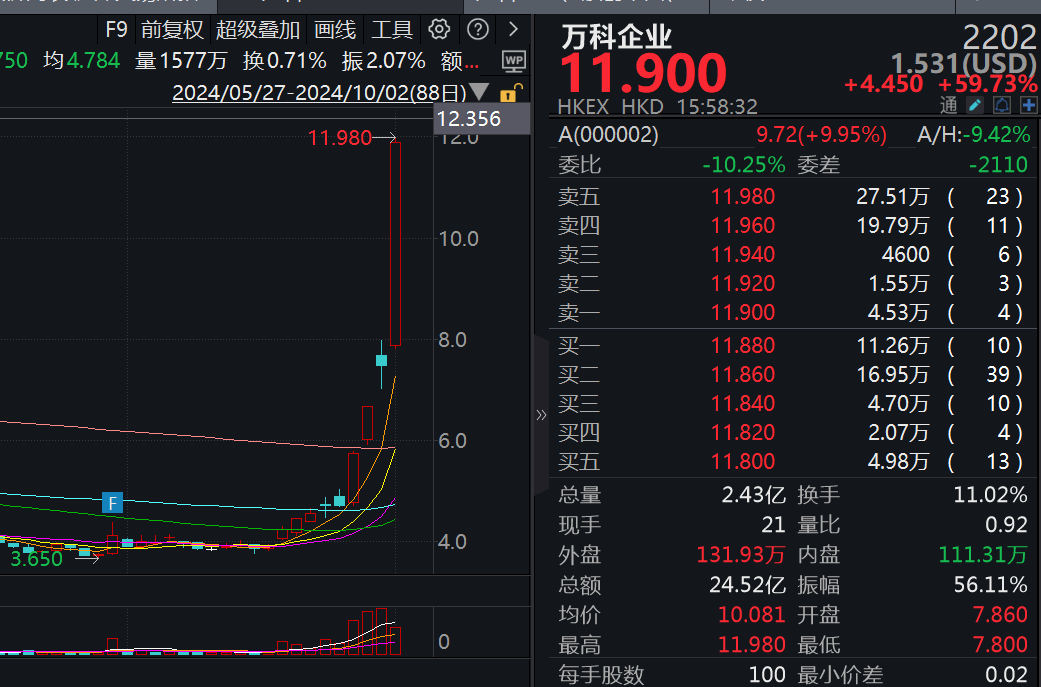Open the 工具 tools menu
Screen dimensions: 1041x687
coord(392,30)
